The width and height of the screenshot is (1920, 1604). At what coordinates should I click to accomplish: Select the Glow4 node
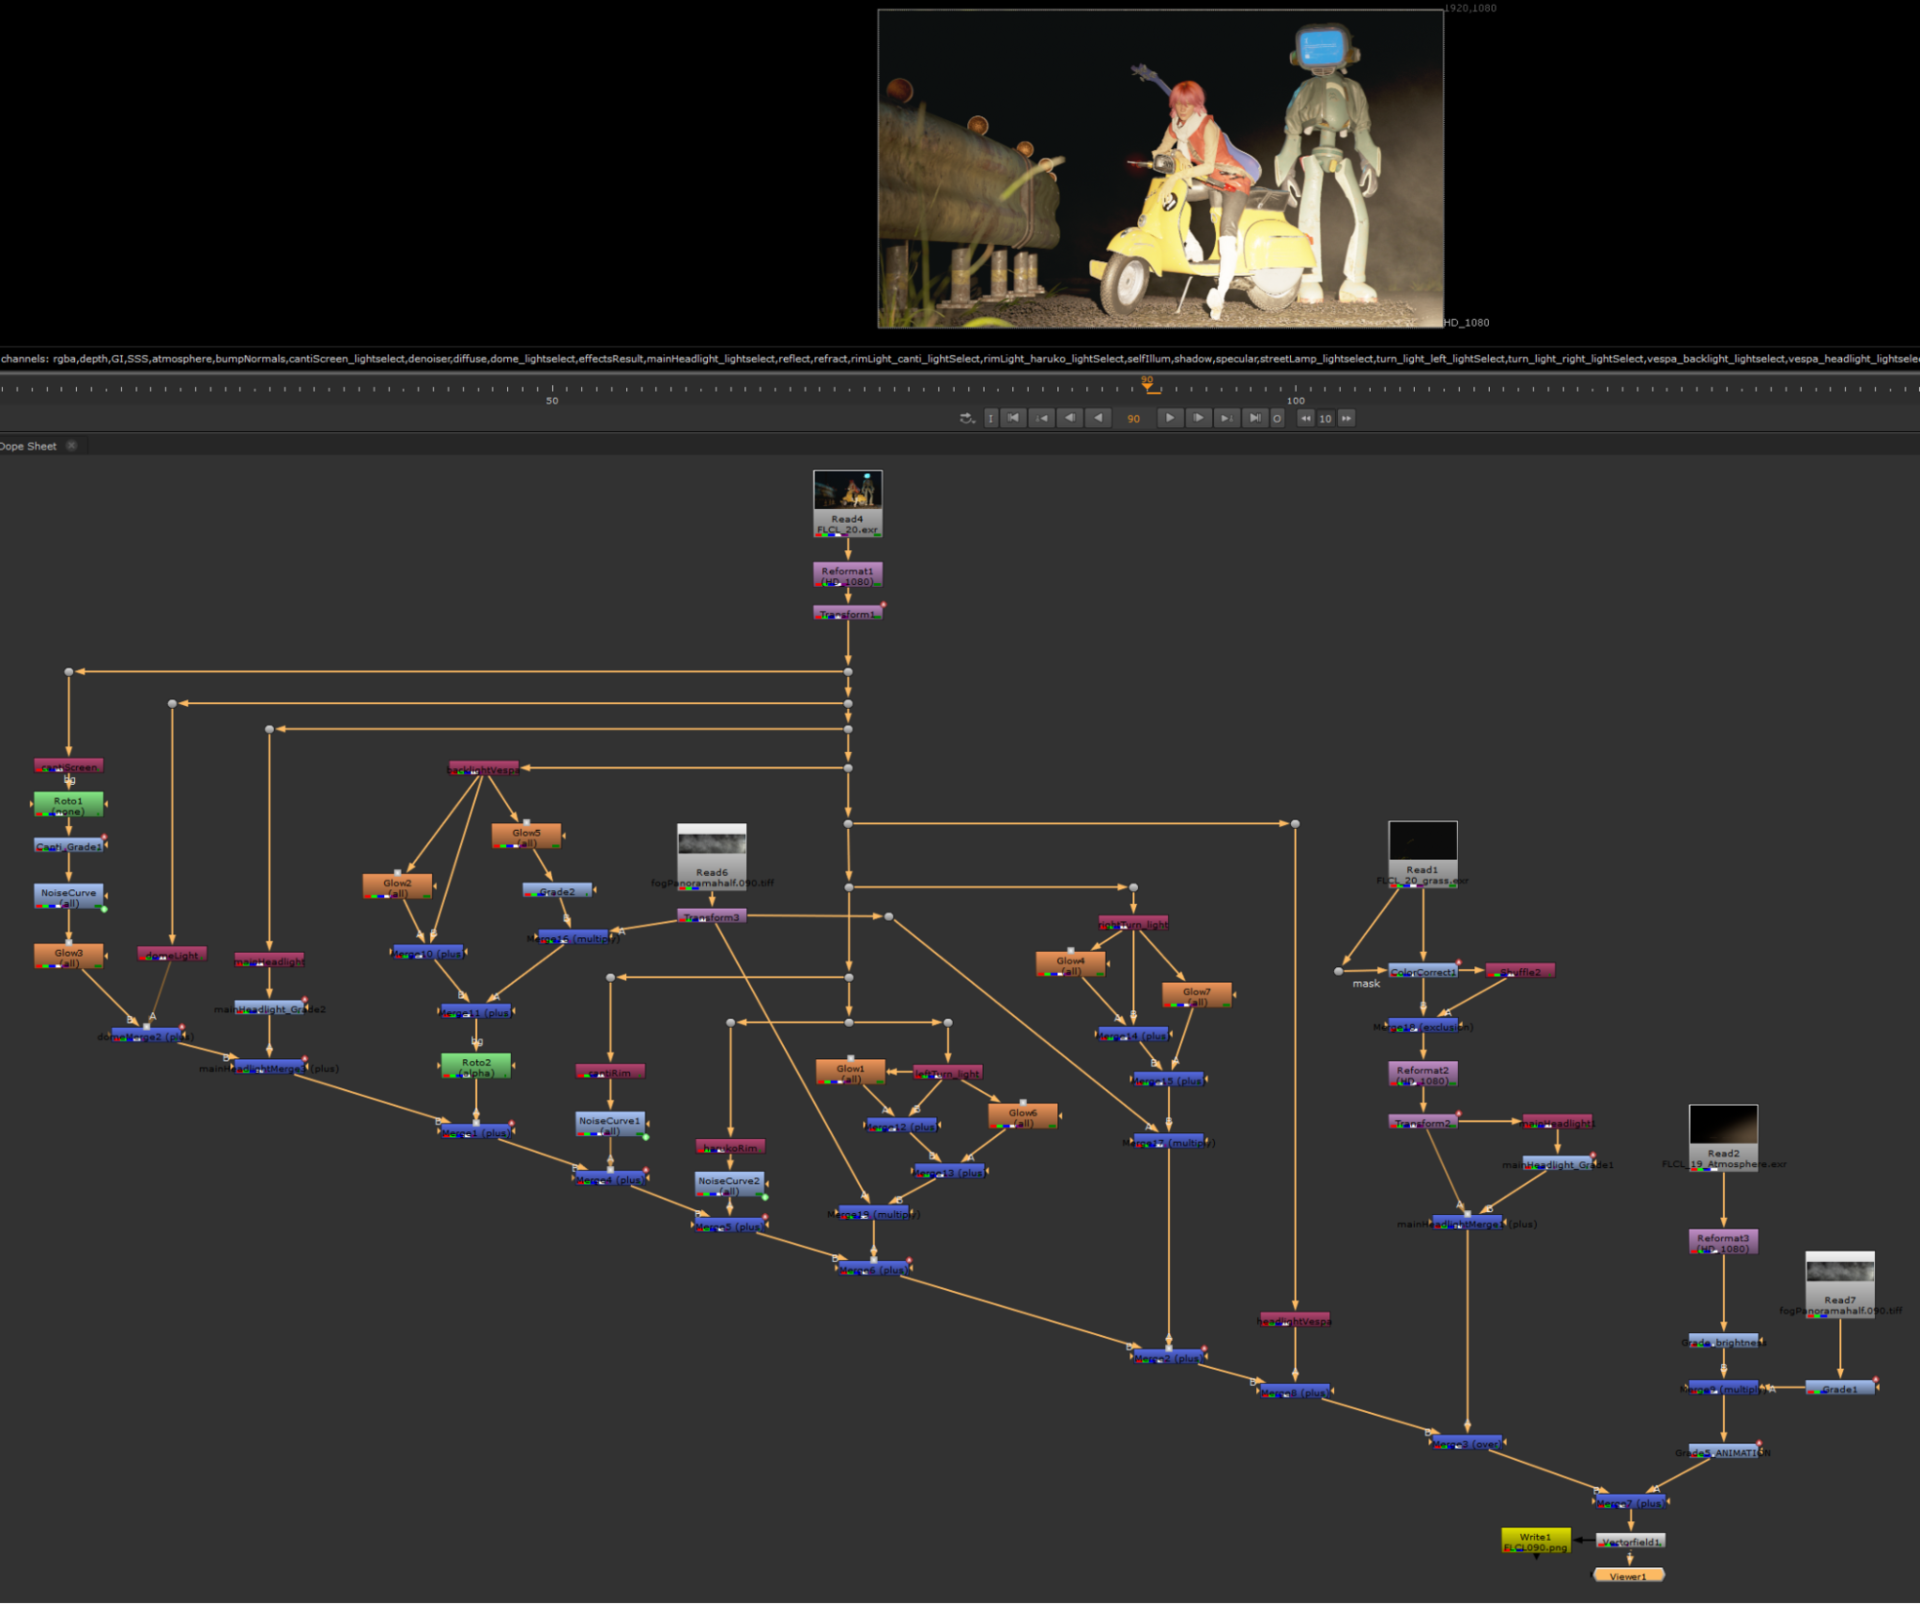(1070, 964)
